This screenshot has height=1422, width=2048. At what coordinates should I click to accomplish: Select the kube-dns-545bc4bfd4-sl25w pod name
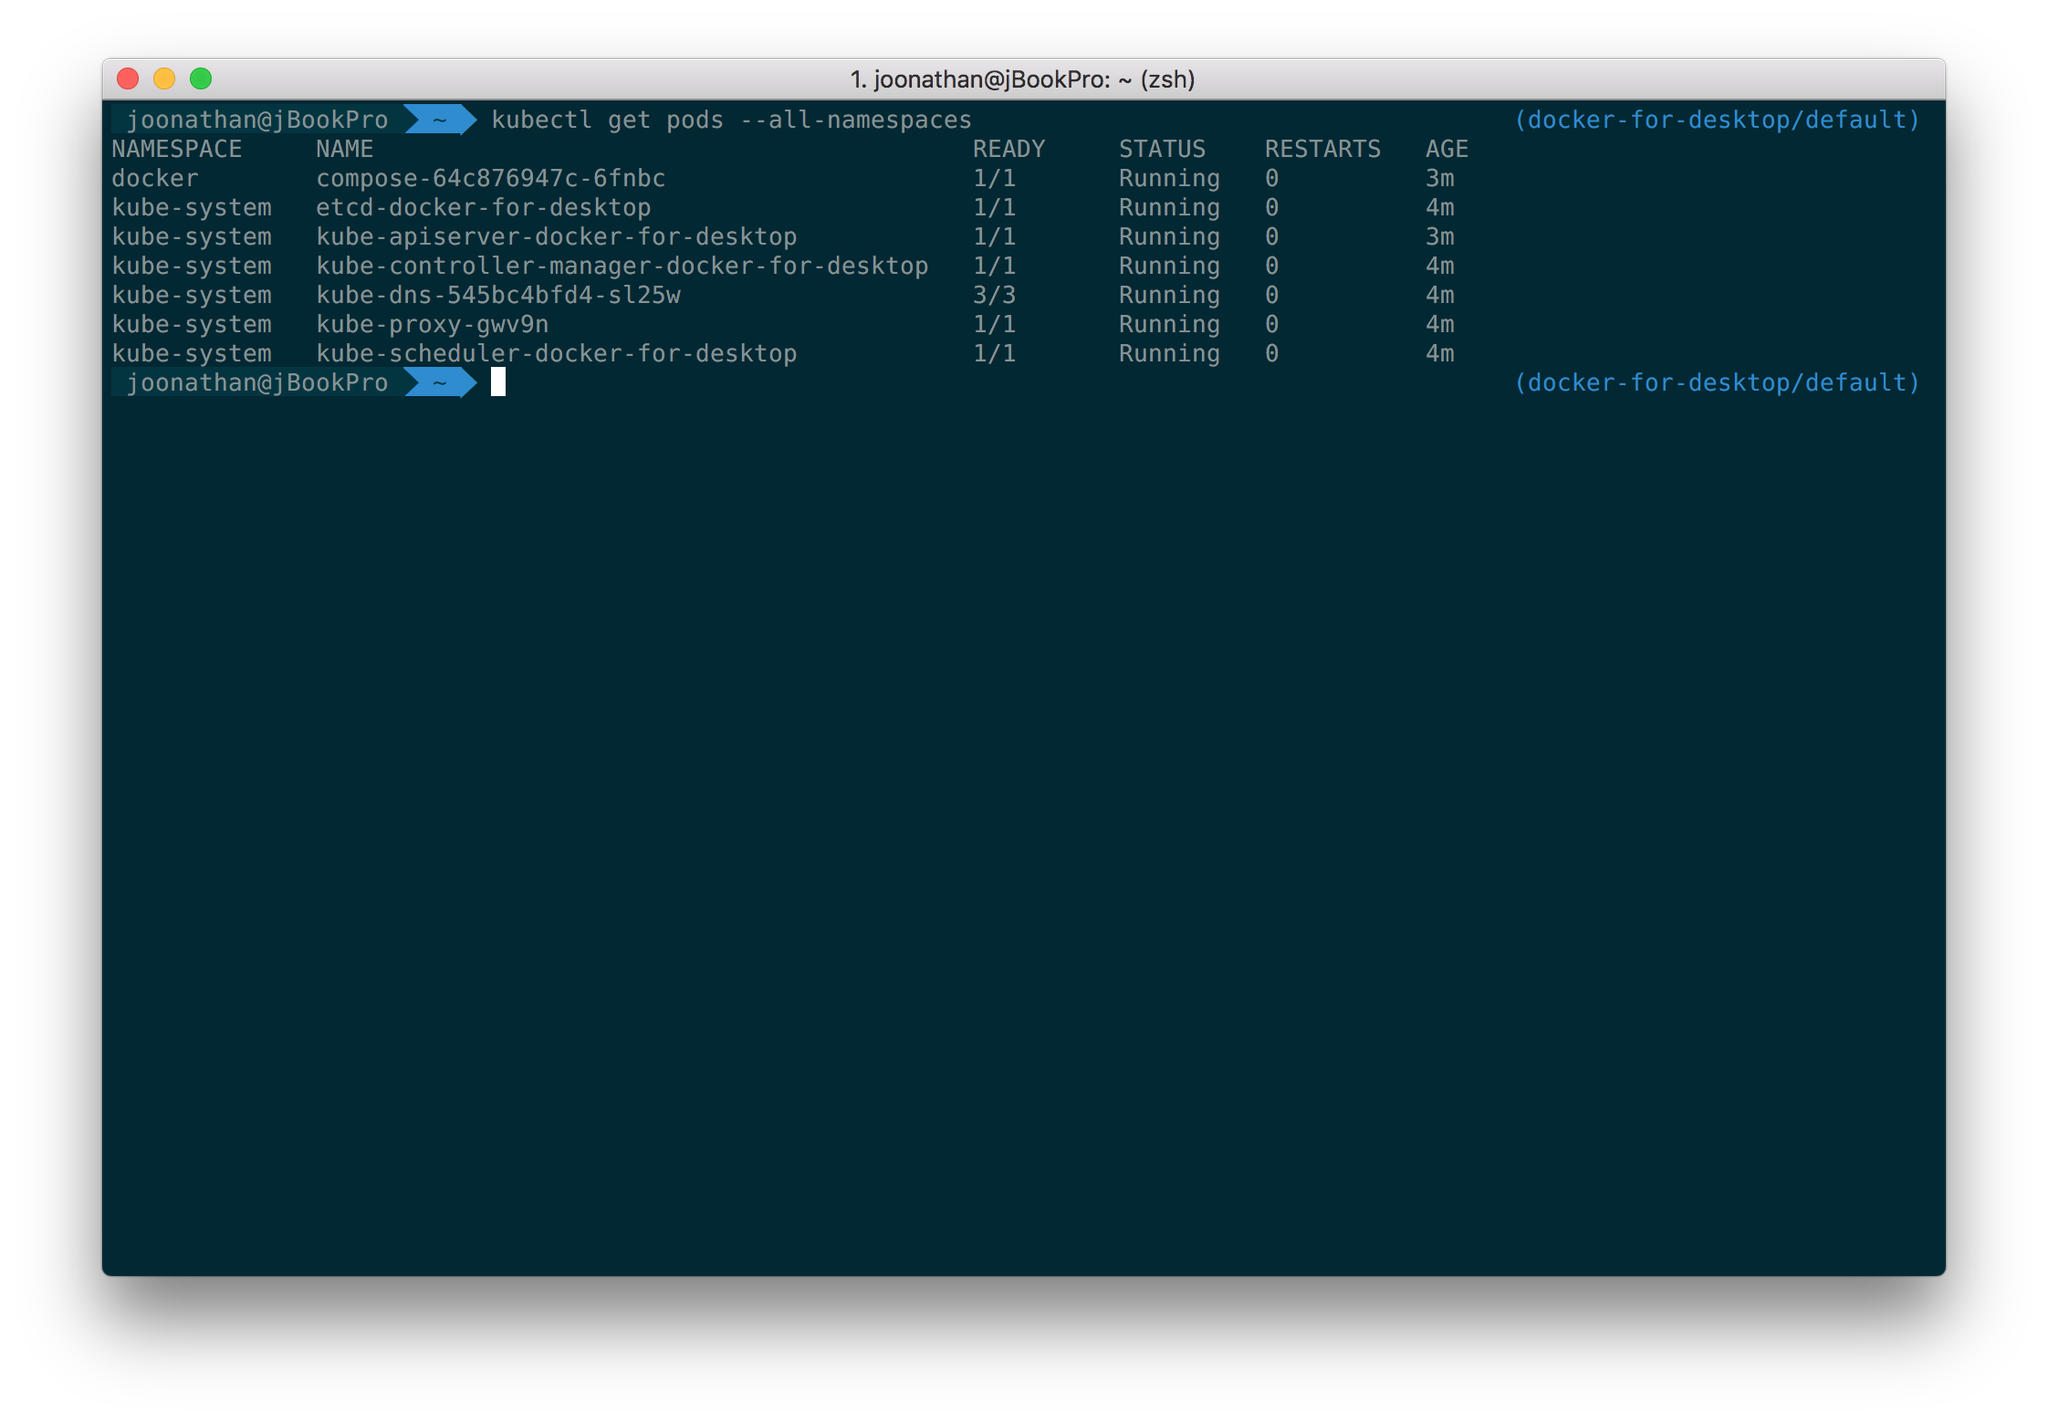tap(497, 295)
